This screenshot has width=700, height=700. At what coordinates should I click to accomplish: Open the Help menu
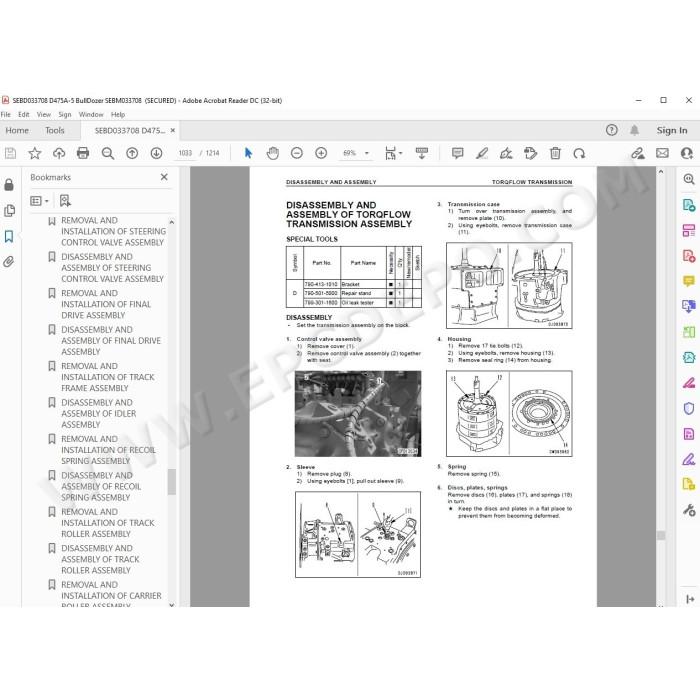click(x=118, y=115)
